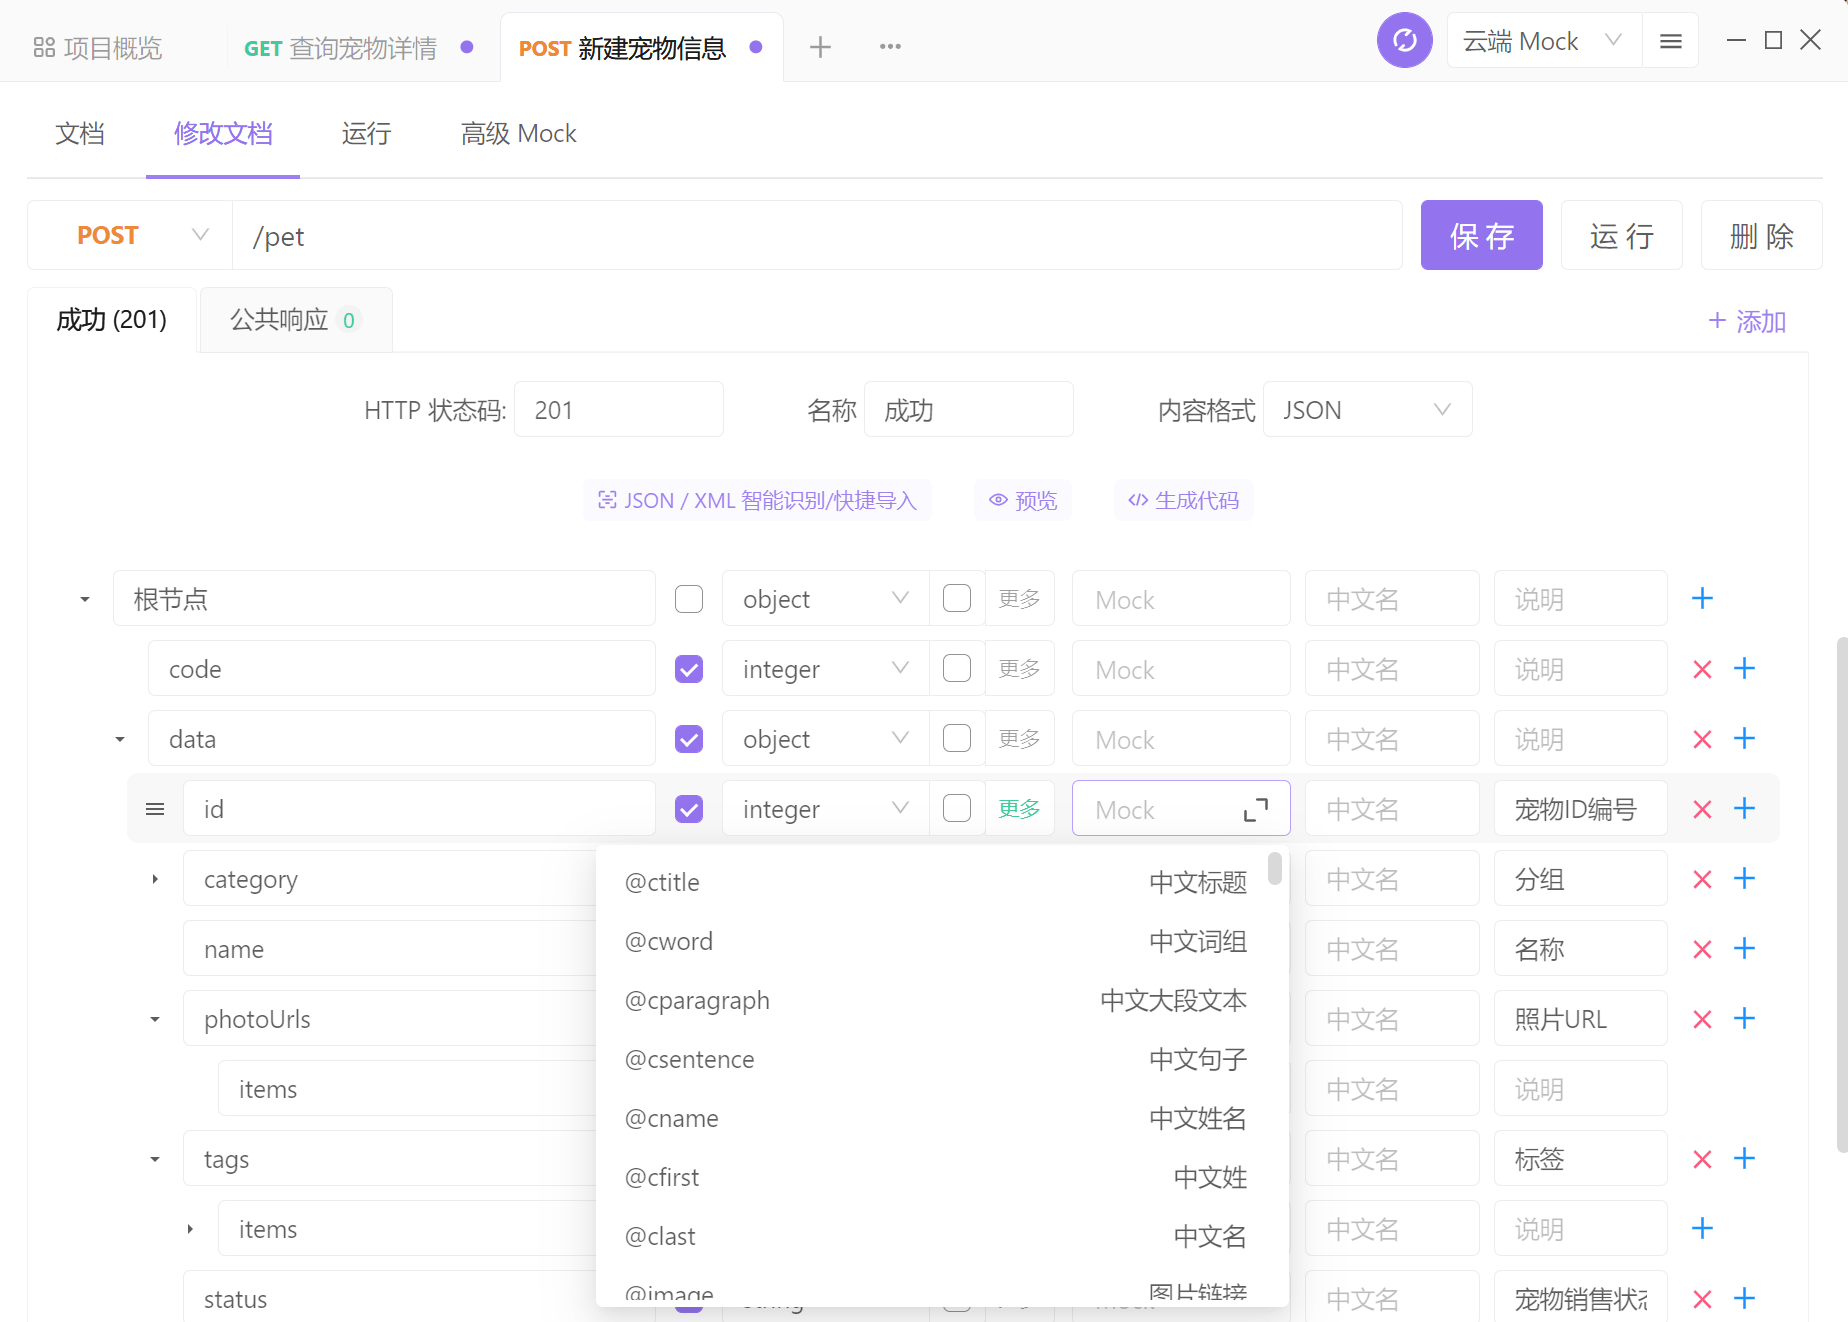Click the 项目概览 grid icon
Viewport: 1848px width, 1322px height.
44,46
